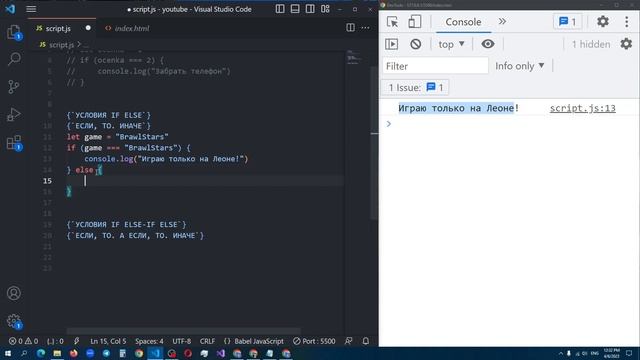Toggle secondary side bar layout icon
This screenshot has height=360, width=640.
pos(310,9)
